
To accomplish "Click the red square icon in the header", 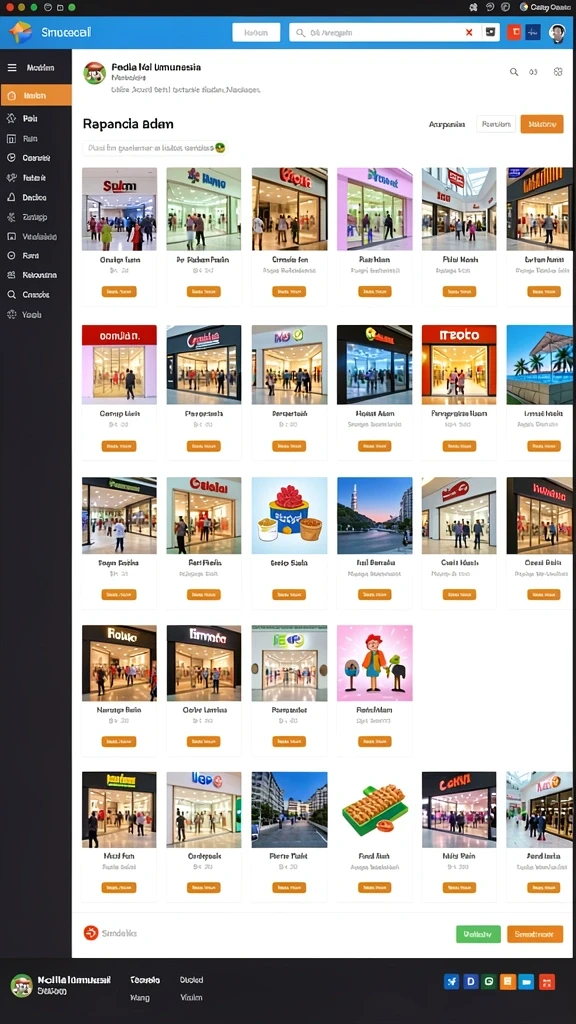I will tap(514, 32).
